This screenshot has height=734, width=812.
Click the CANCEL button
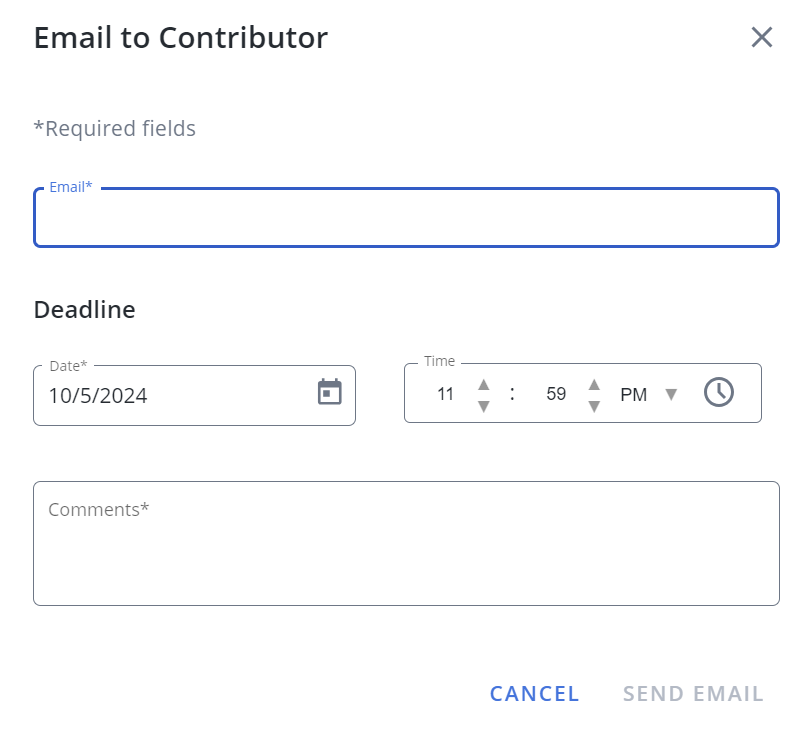534,694
